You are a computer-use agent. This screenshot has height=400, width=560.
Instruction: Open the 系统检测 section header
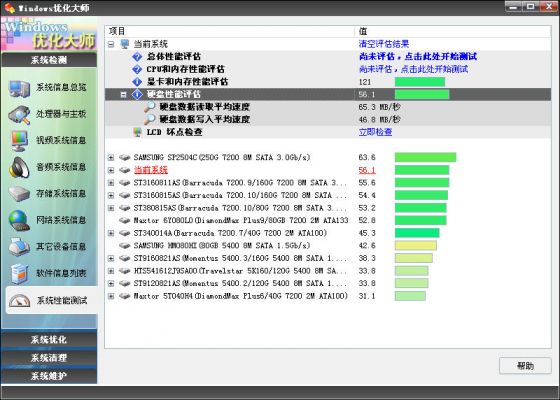click(49, 60)
